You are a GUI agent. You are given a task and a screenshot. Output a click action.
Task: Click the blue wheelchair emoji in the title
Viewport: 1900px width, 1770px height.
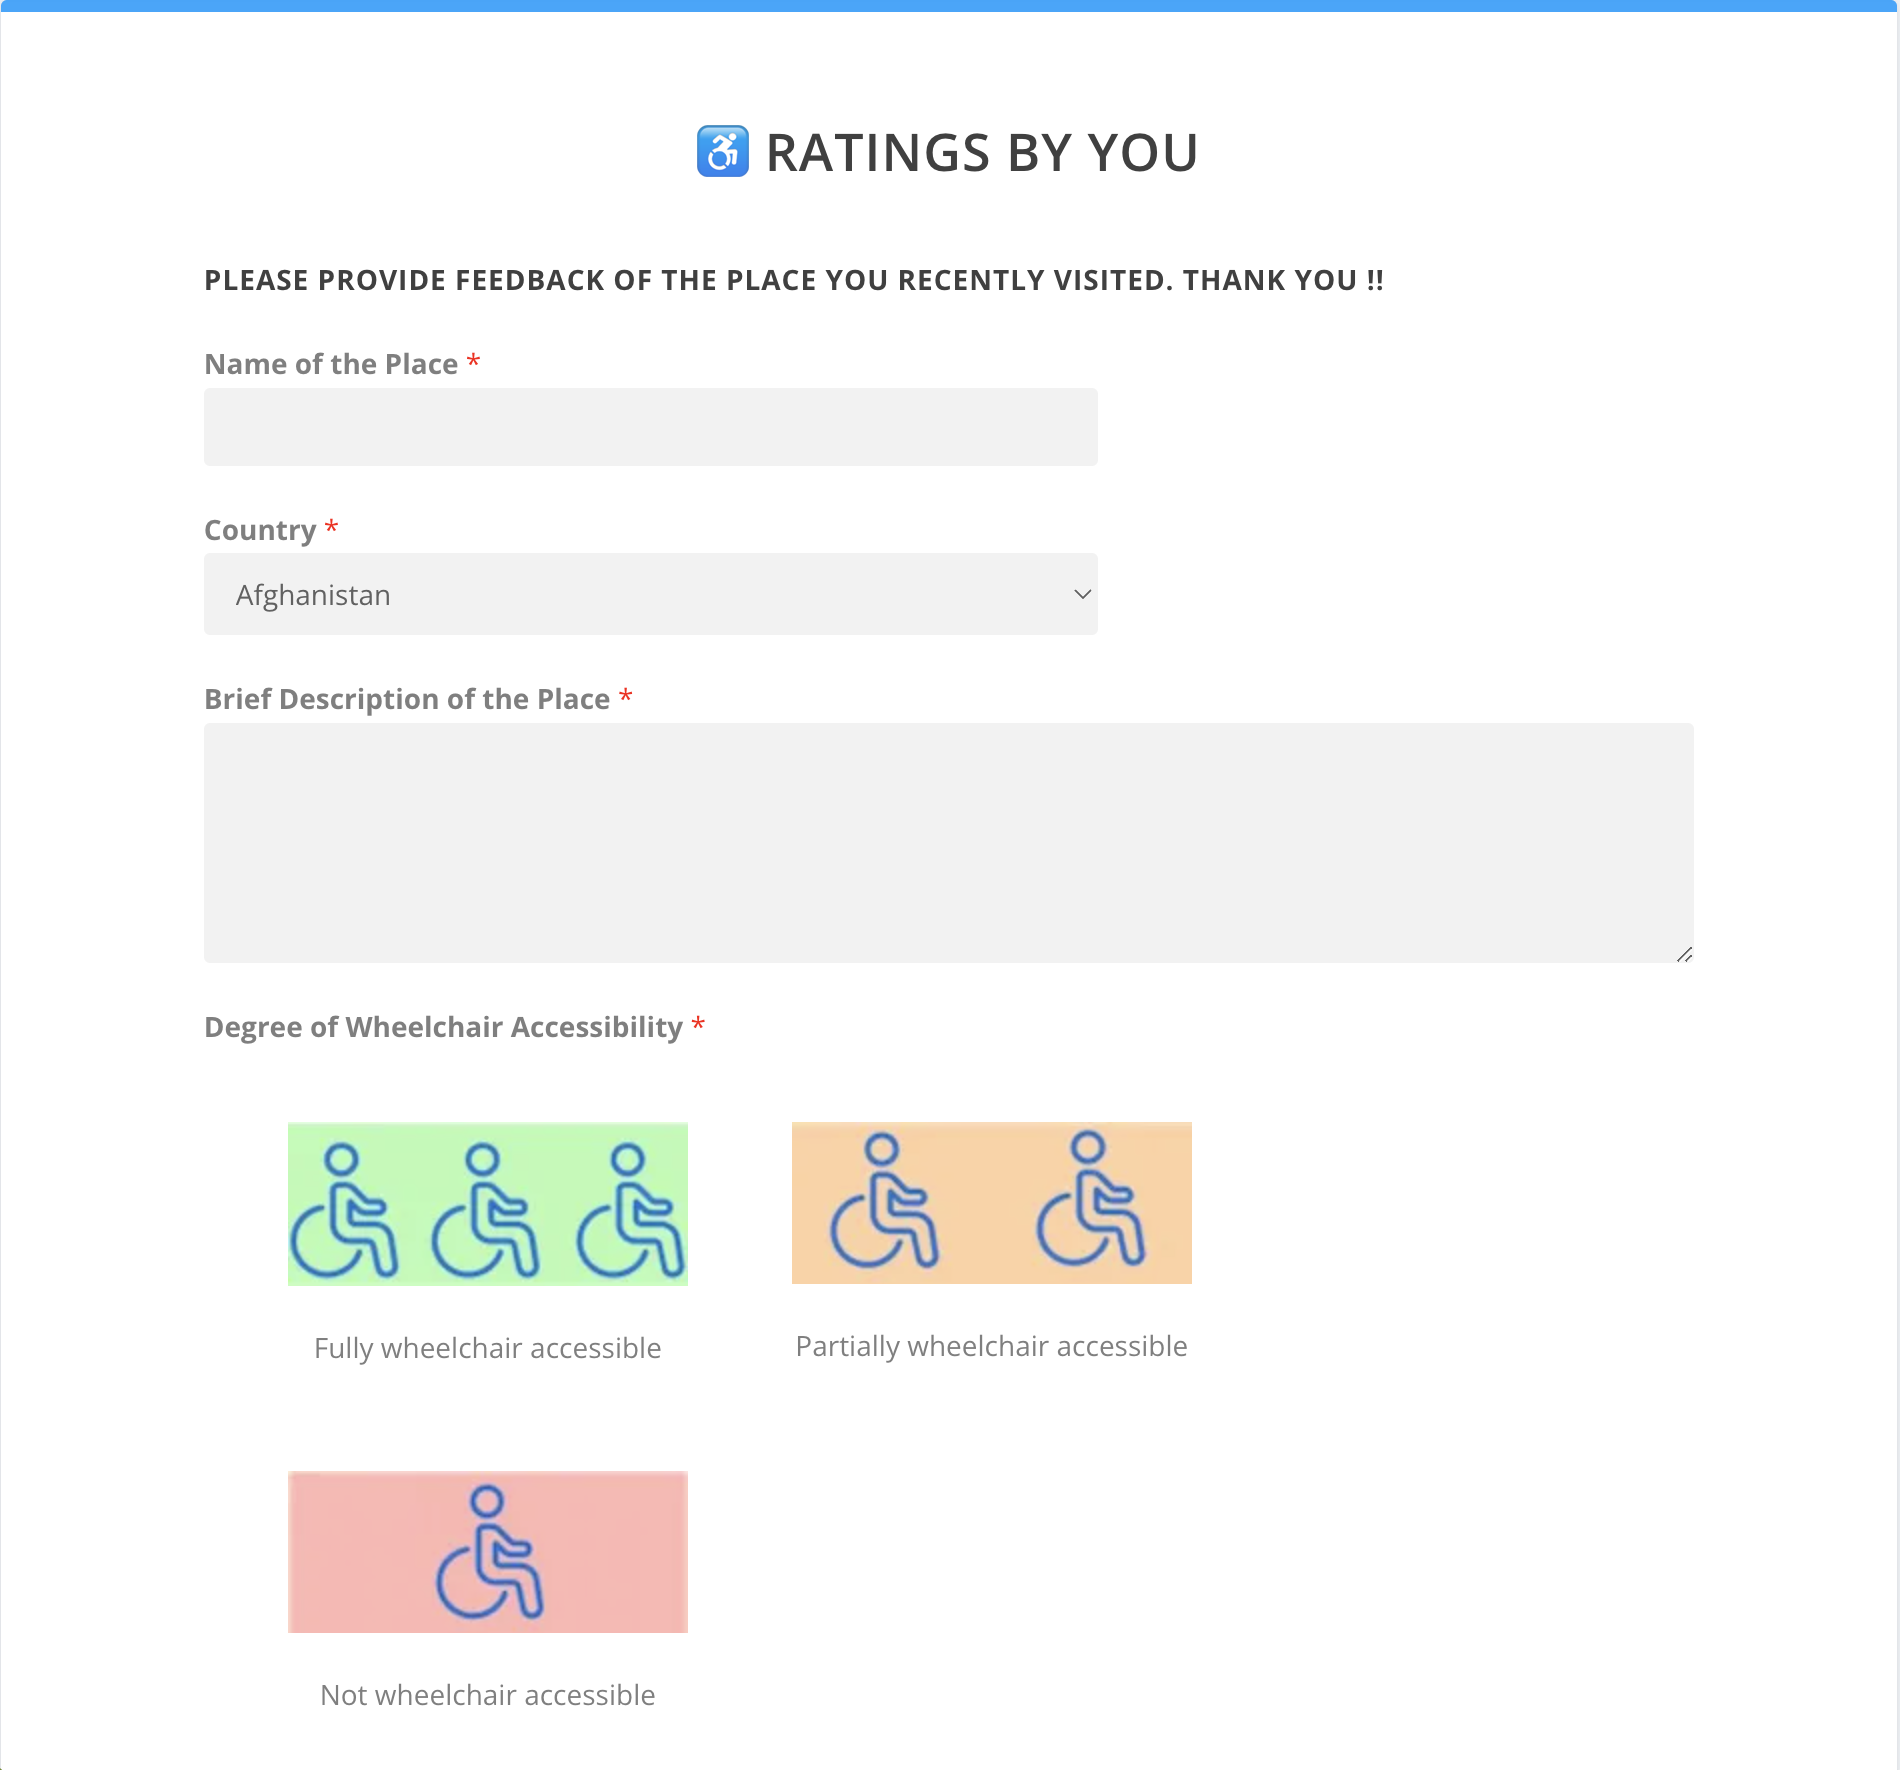[722, 152]
